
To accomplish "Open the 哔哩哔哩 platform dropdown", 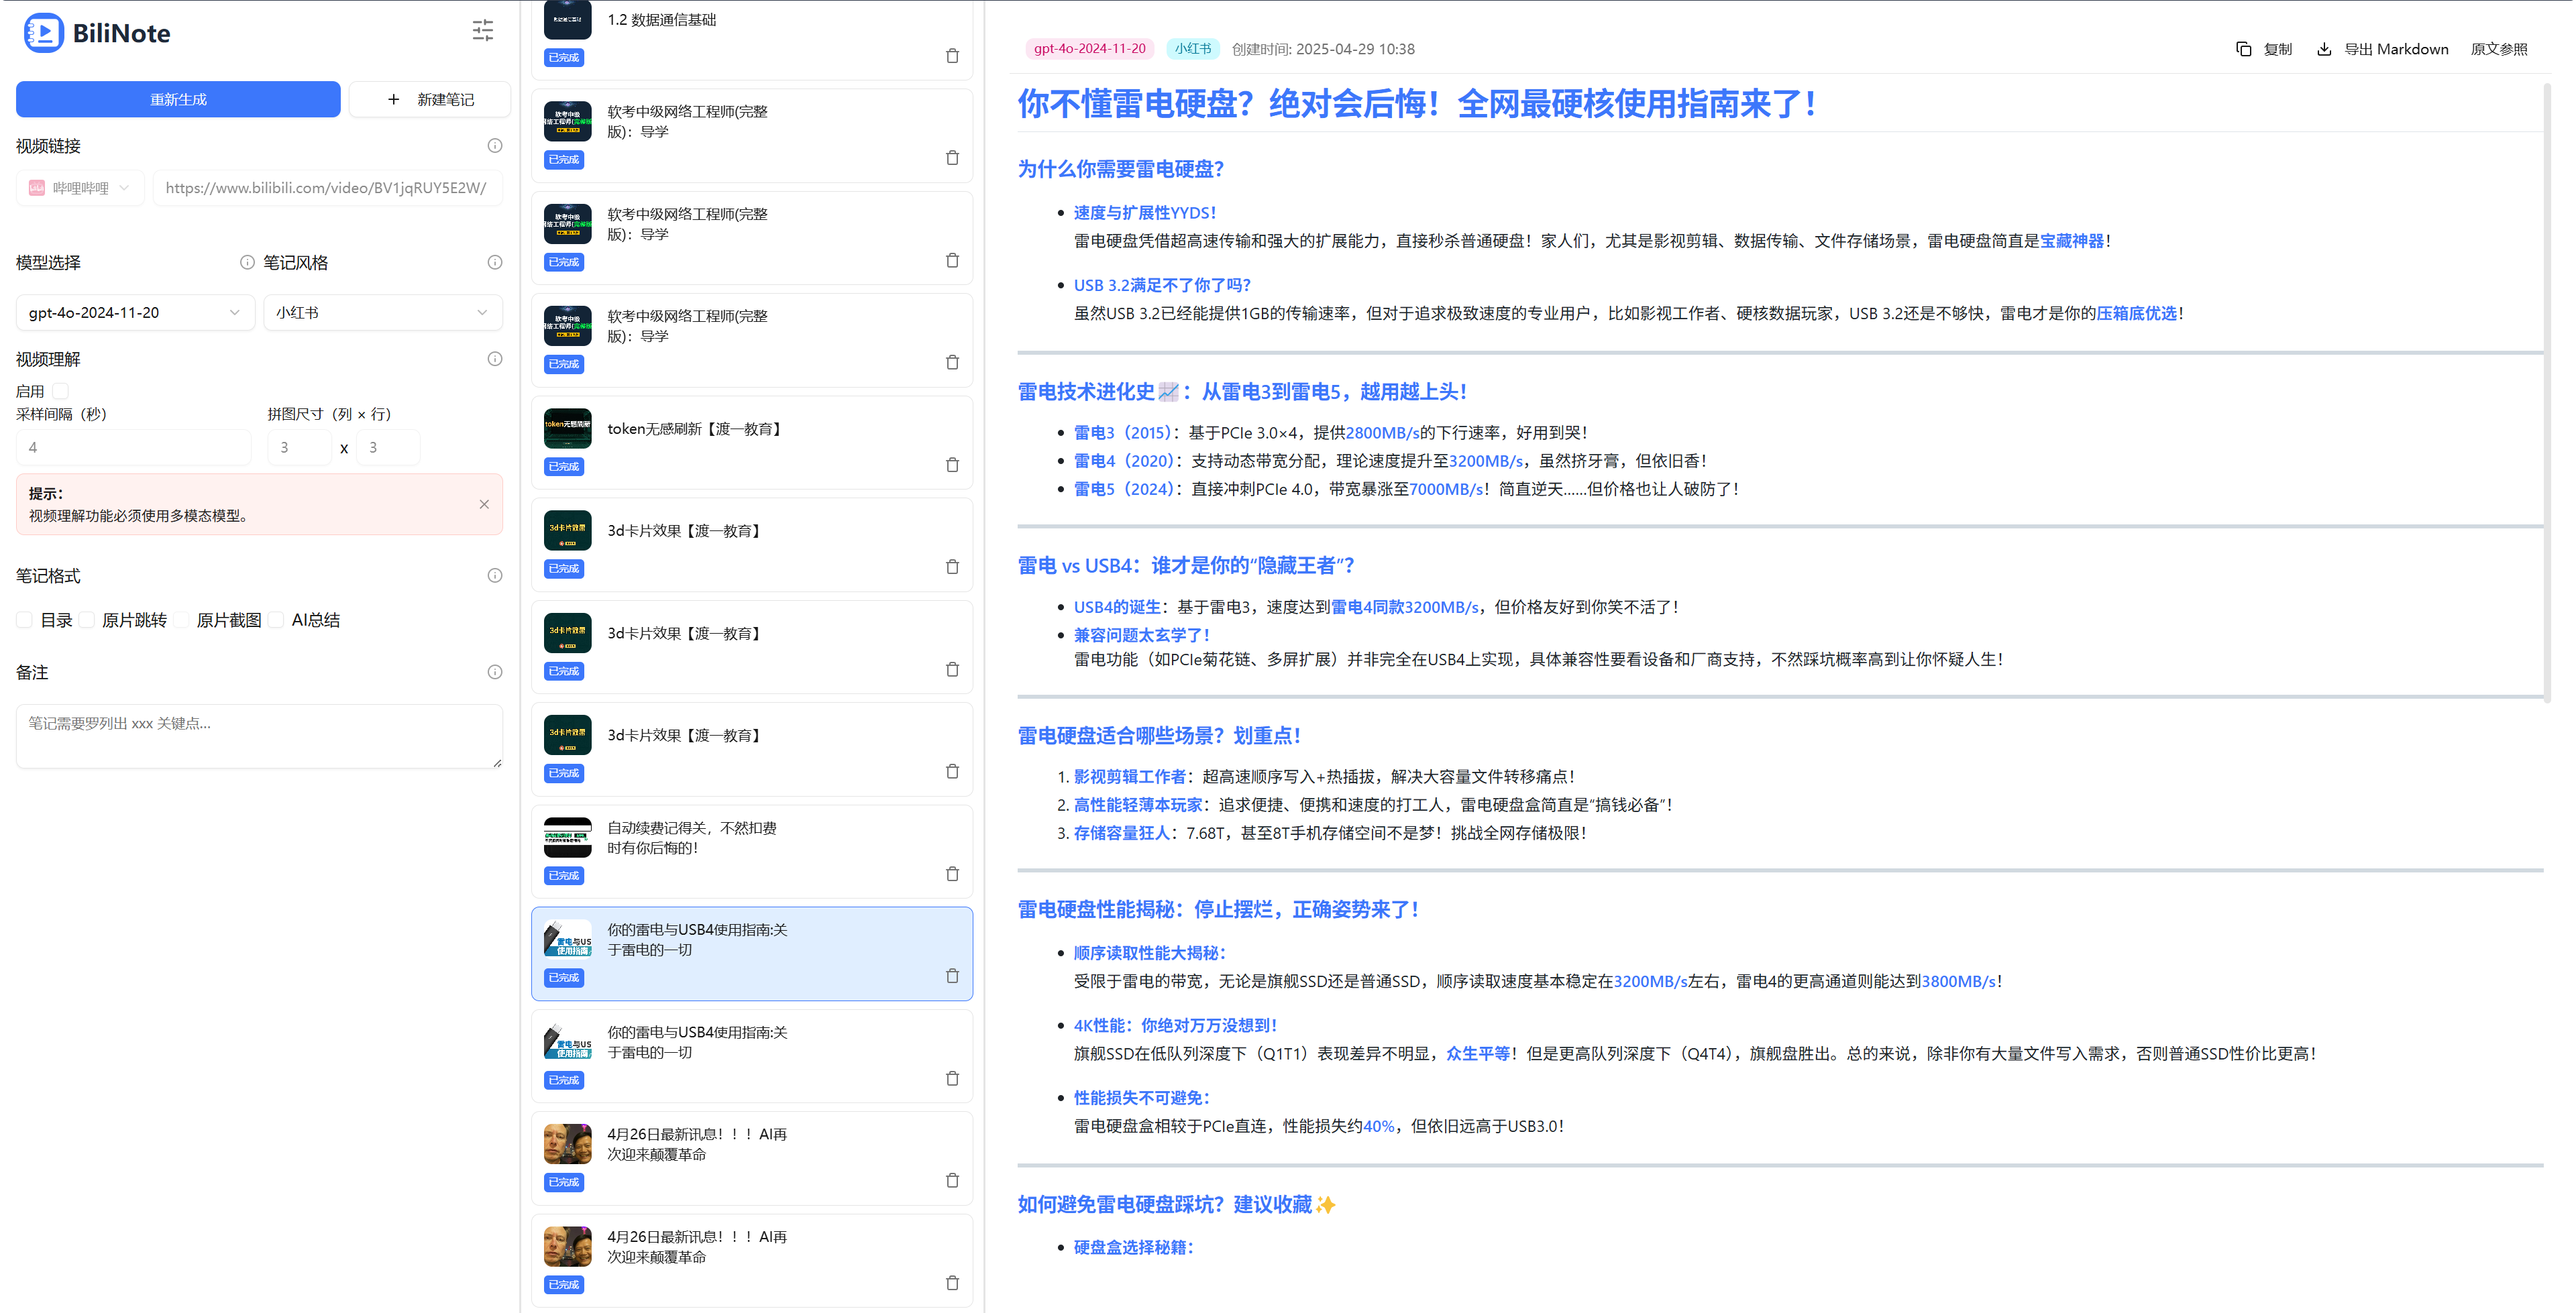I will tap(80, 187).
